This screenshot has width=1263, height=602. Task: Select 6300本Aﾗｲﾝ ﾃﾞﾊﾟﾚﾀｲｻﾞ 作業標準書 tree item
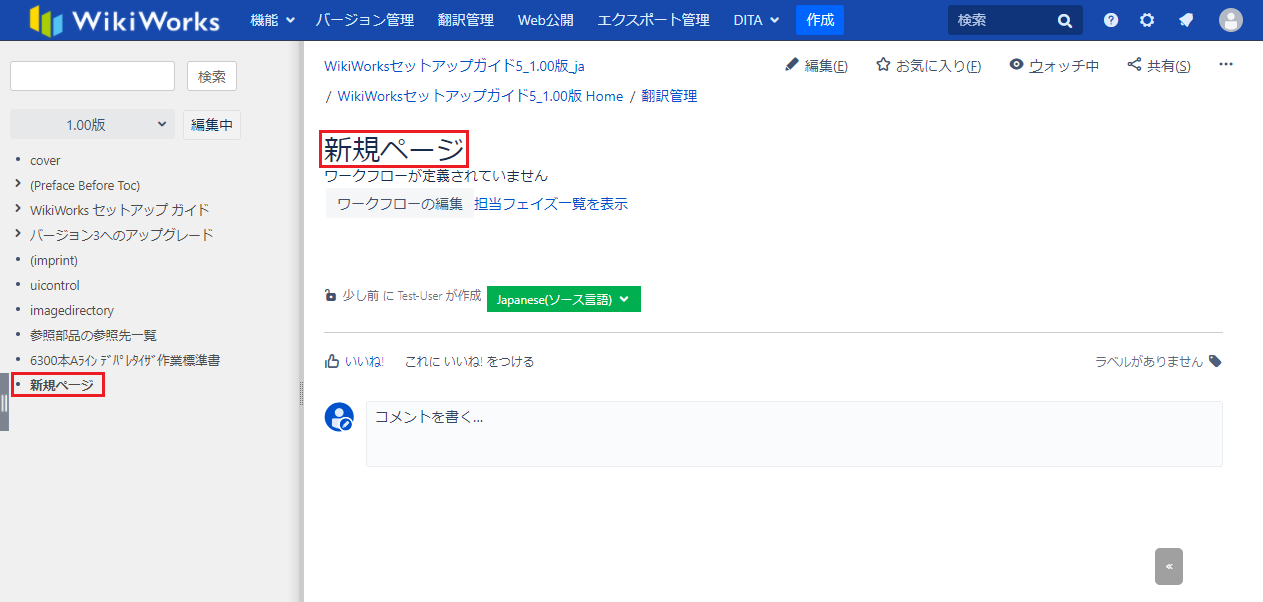coord(125,360)
